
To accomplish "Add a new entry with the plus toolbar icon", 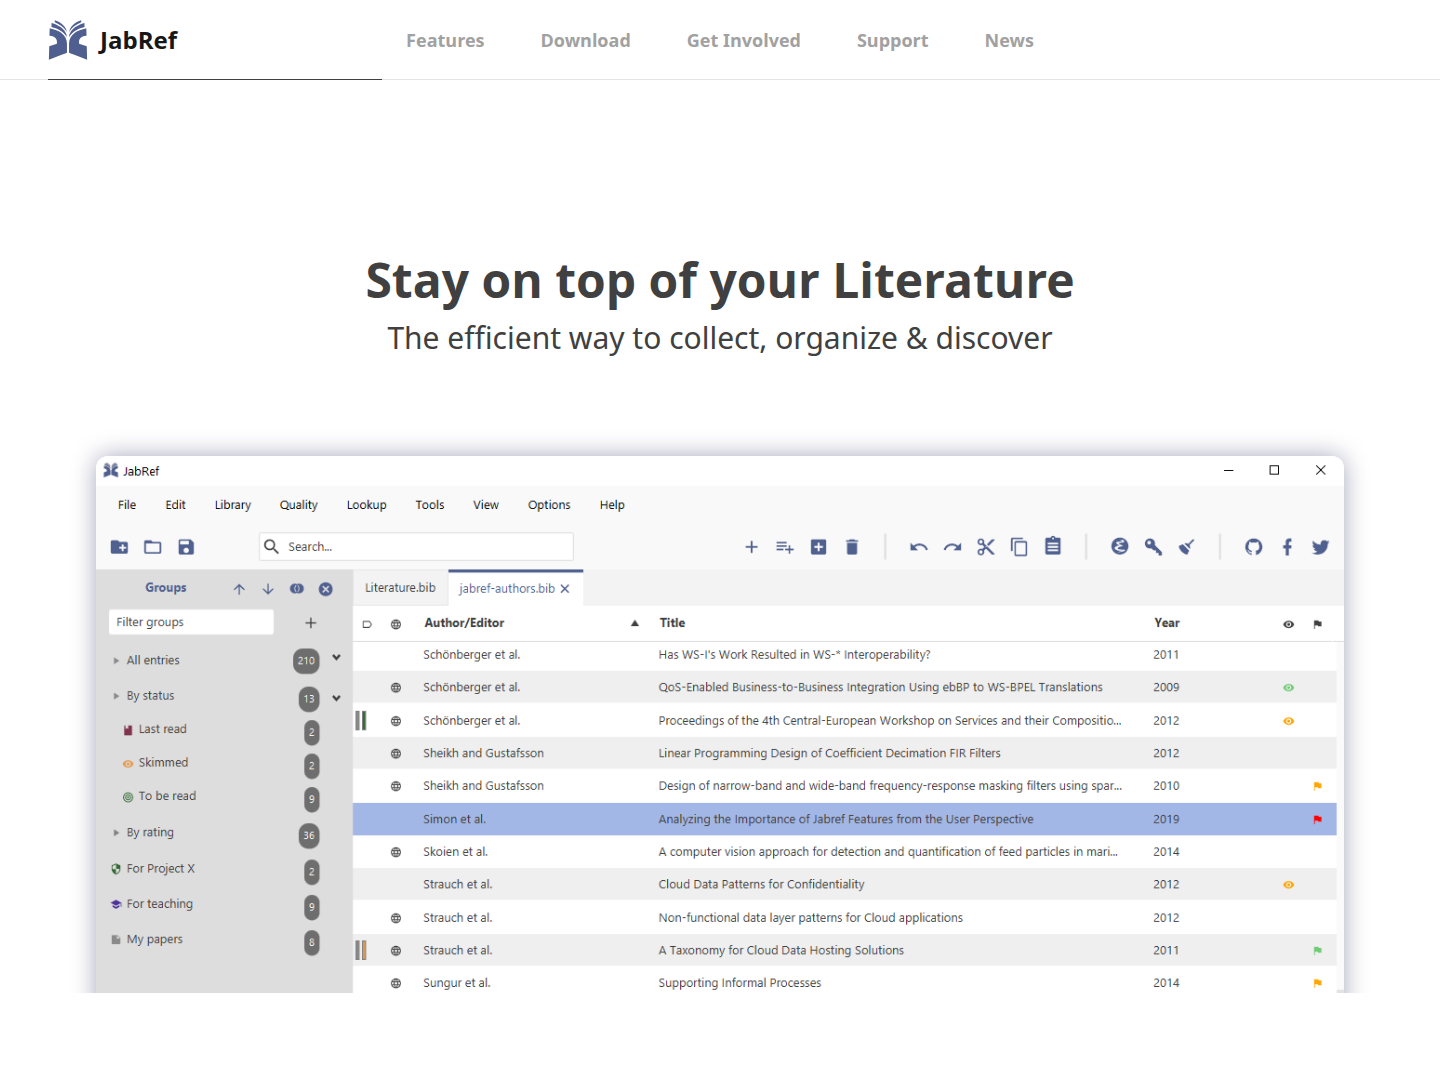I will click(752, 547).
